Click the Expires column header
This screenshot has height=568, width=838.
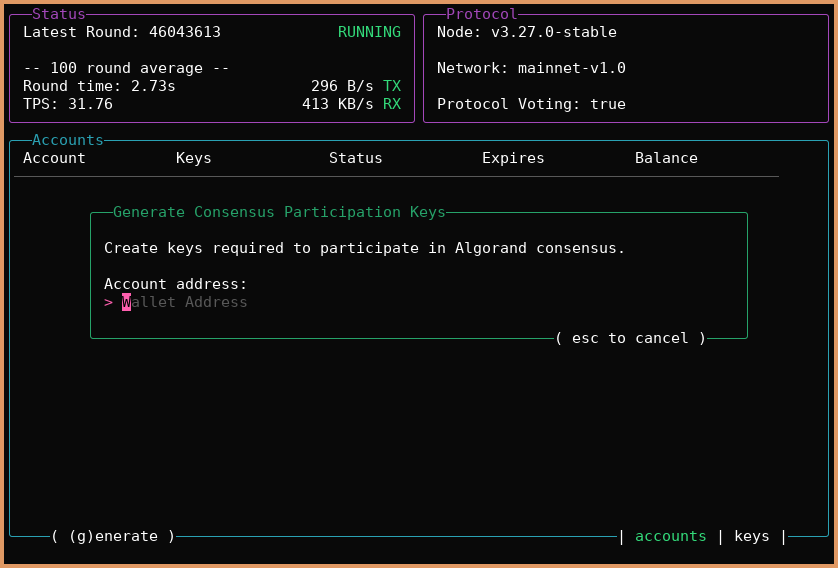[513, 158]
